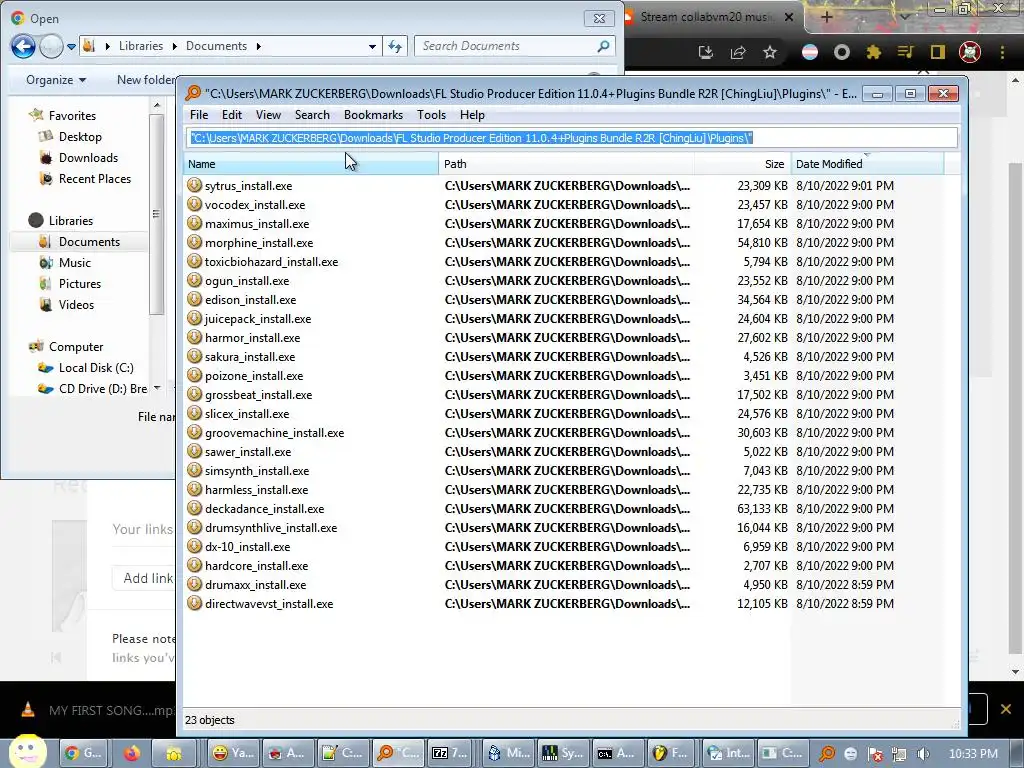The image size is (1024, 768).
Task: Open Edit menu in Everything window
Action: [x=232, y=115]
